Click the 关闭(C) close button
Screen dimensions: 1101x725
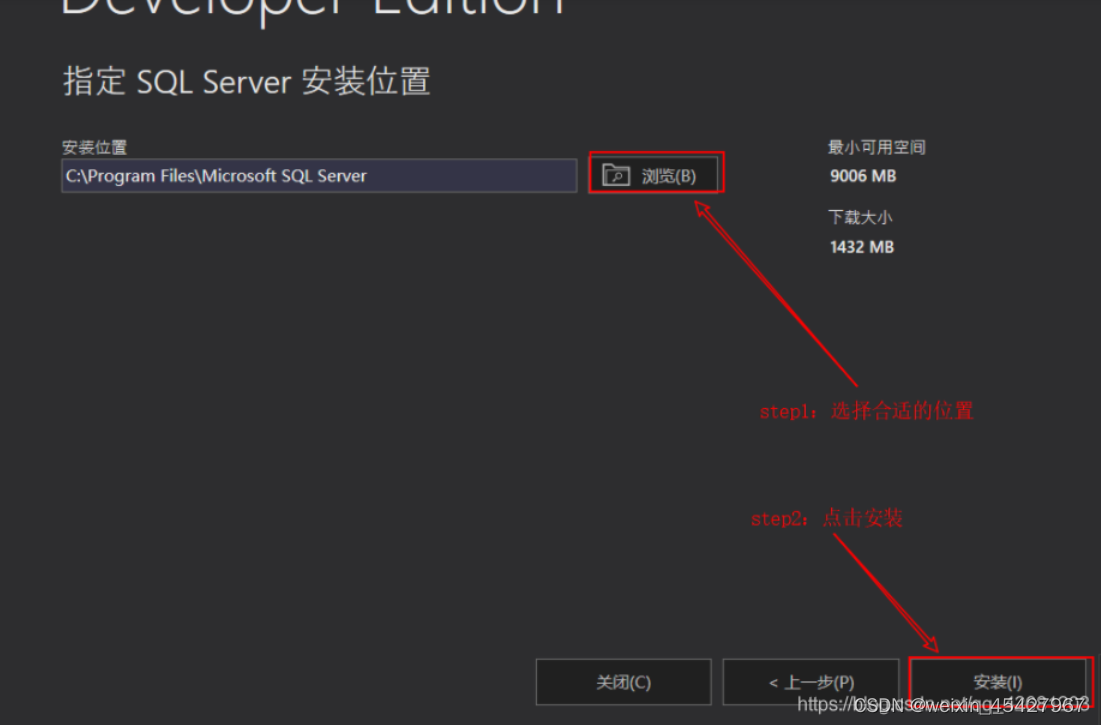click(x=624, y=681)
